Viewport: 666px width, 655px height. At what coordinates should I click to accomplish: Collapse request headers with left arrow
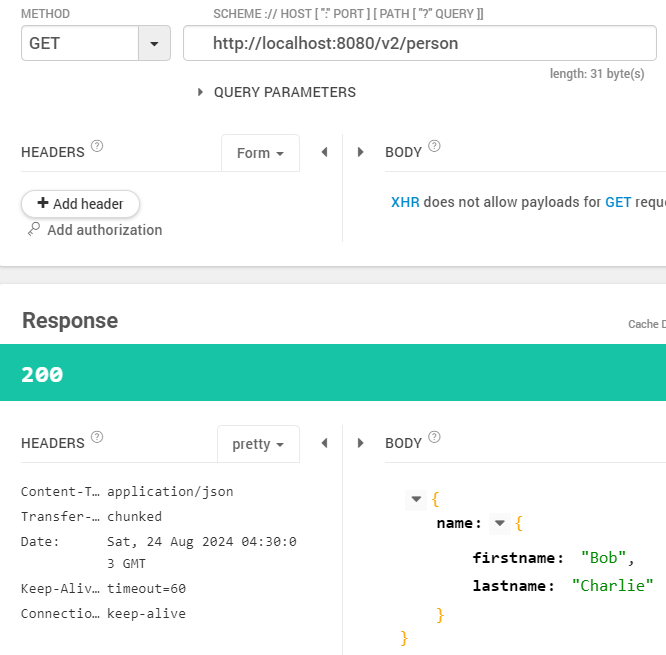tap(324, 152)
